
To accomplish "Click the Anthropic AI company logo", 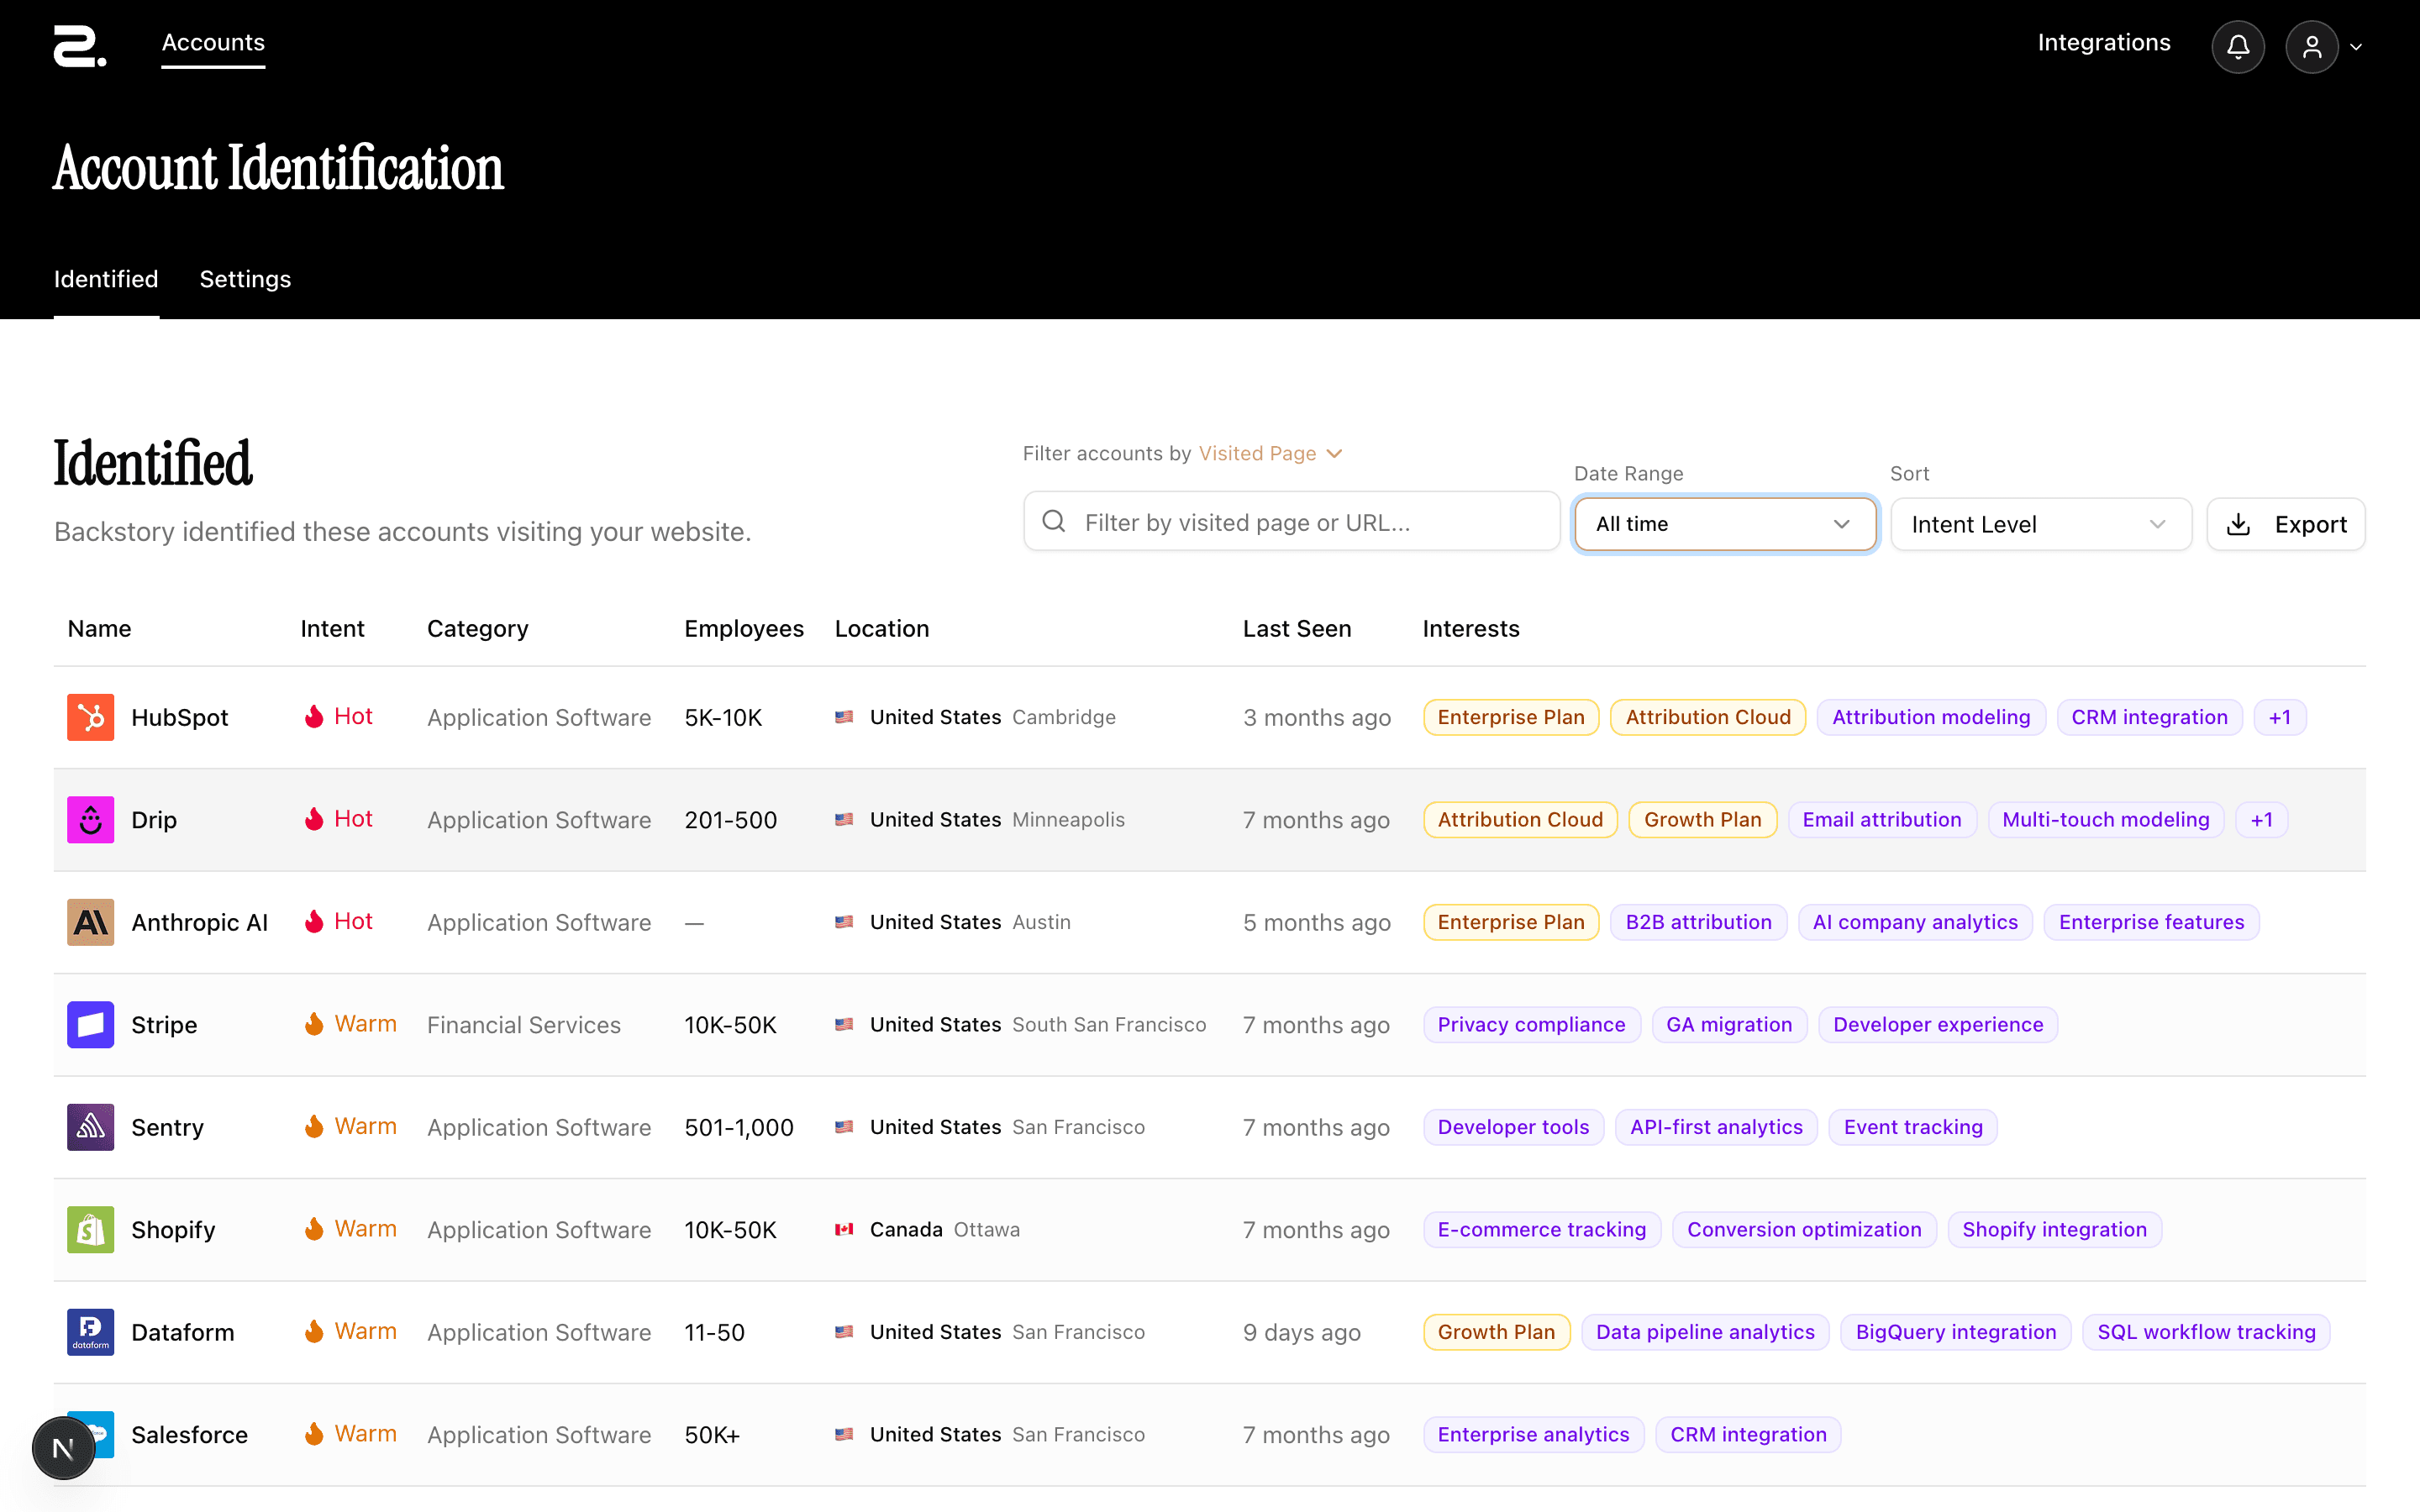I will click(90, 922).
